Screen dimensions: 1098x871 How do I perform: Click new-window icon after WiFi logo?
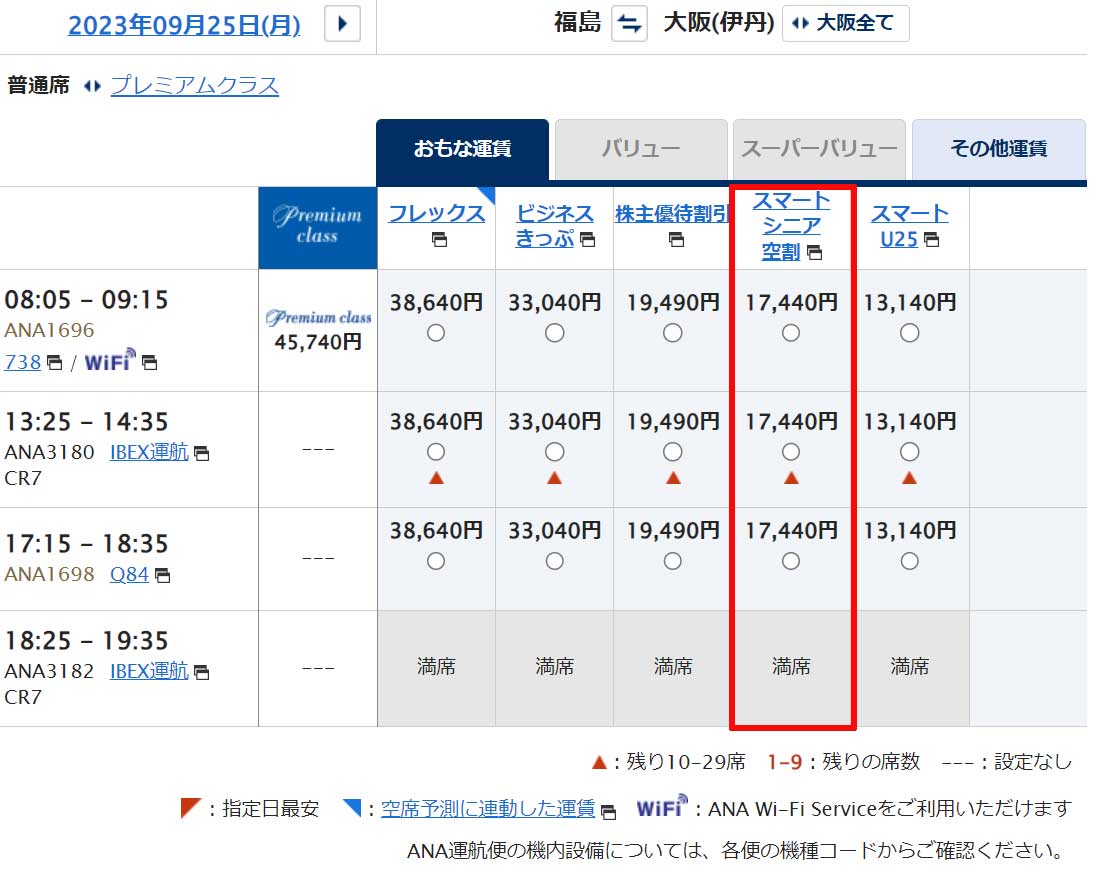click(x=149, y=363)
